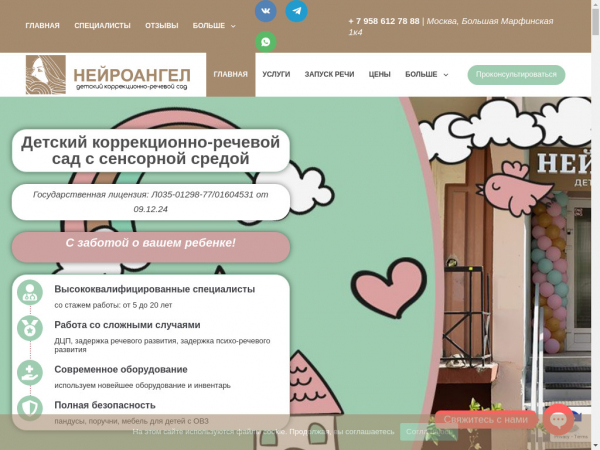Click the НЕЙРОАНГЕ�L brand name text
The image size is (600, 450).
(132, 75)
